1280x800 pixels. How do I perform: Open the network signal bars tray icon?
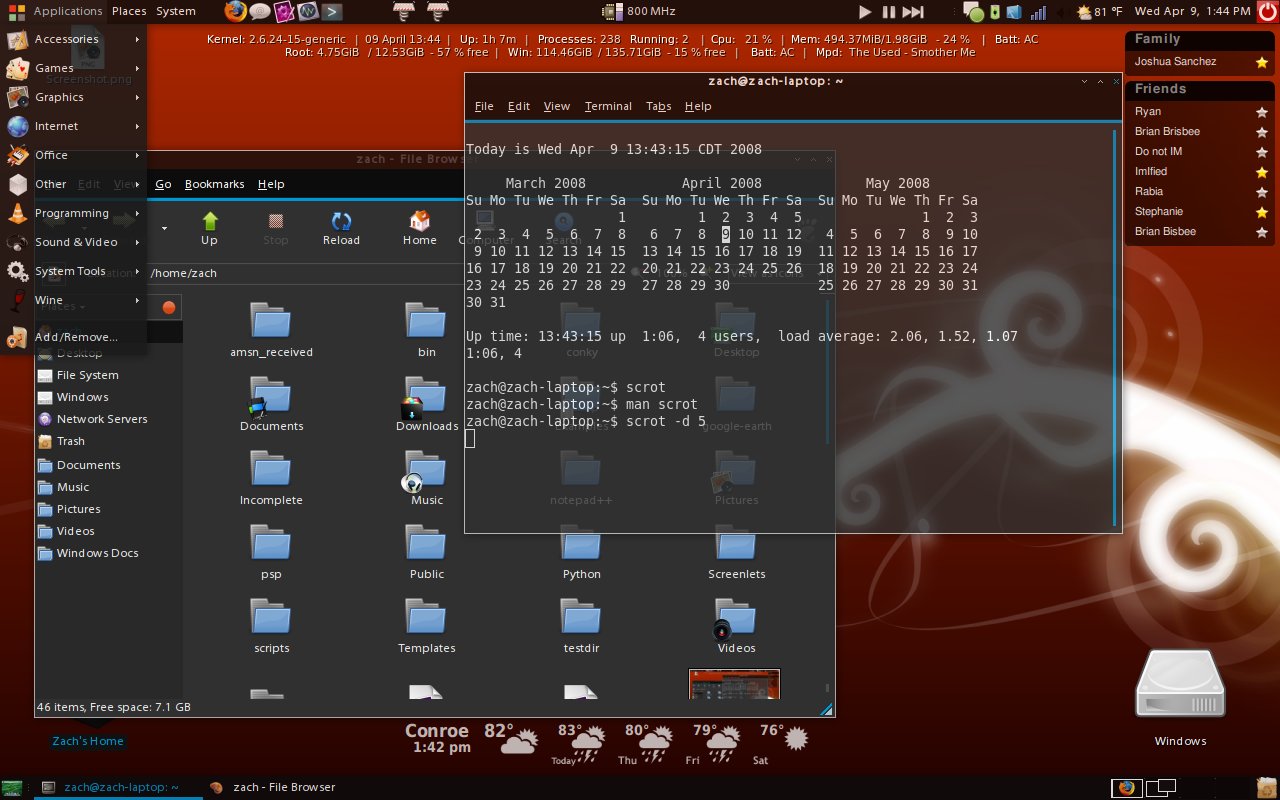pyautogui.click(x=1038, y=12)
